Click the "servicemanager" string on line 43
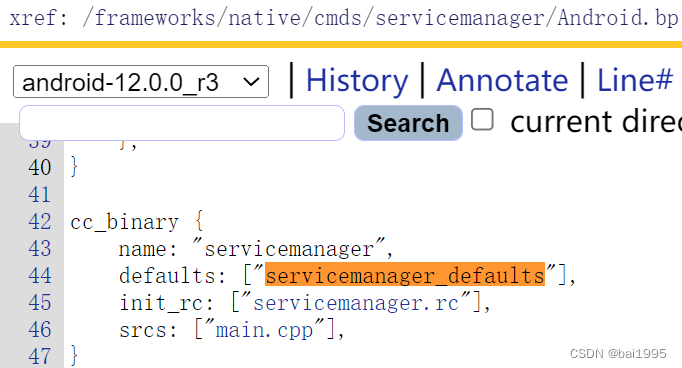This screenshot has width=682, height=368. tap(289, 248)
